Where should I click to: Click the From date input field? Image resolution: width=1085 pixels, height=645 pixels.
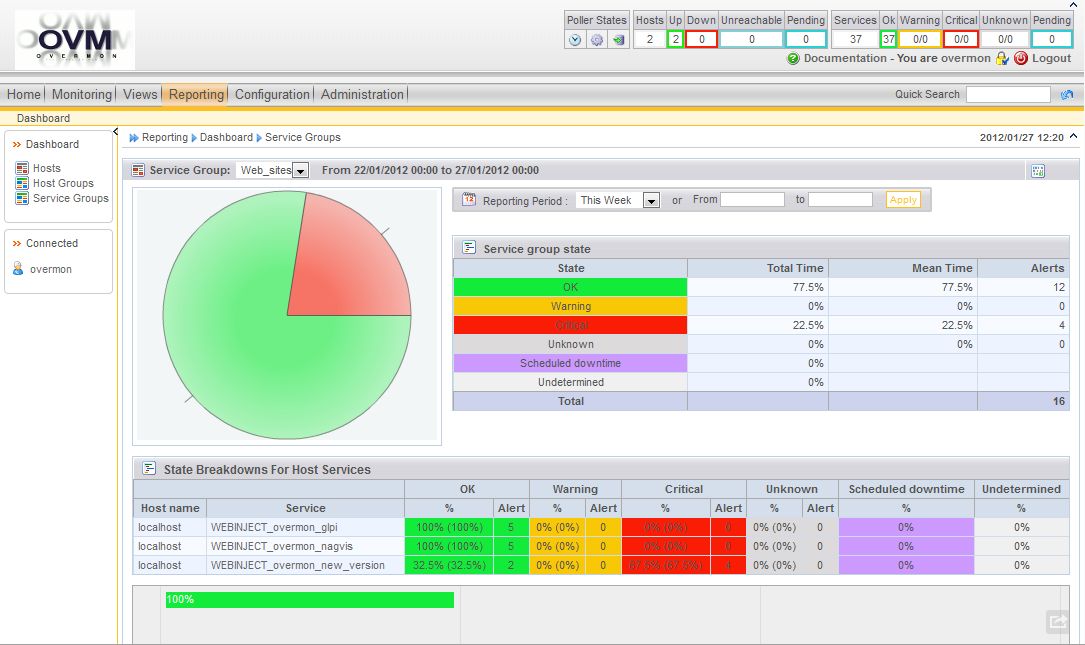(752, 200)
